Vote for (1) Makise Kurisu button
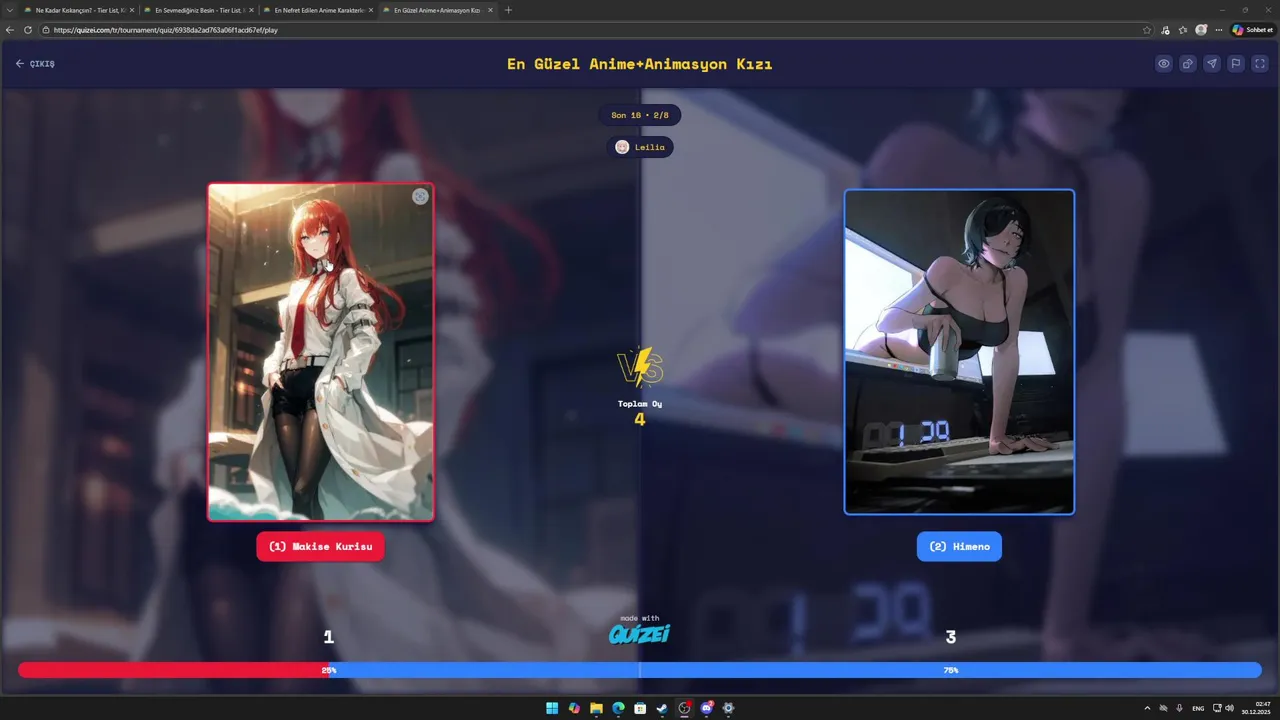 [x=320, y=546]
